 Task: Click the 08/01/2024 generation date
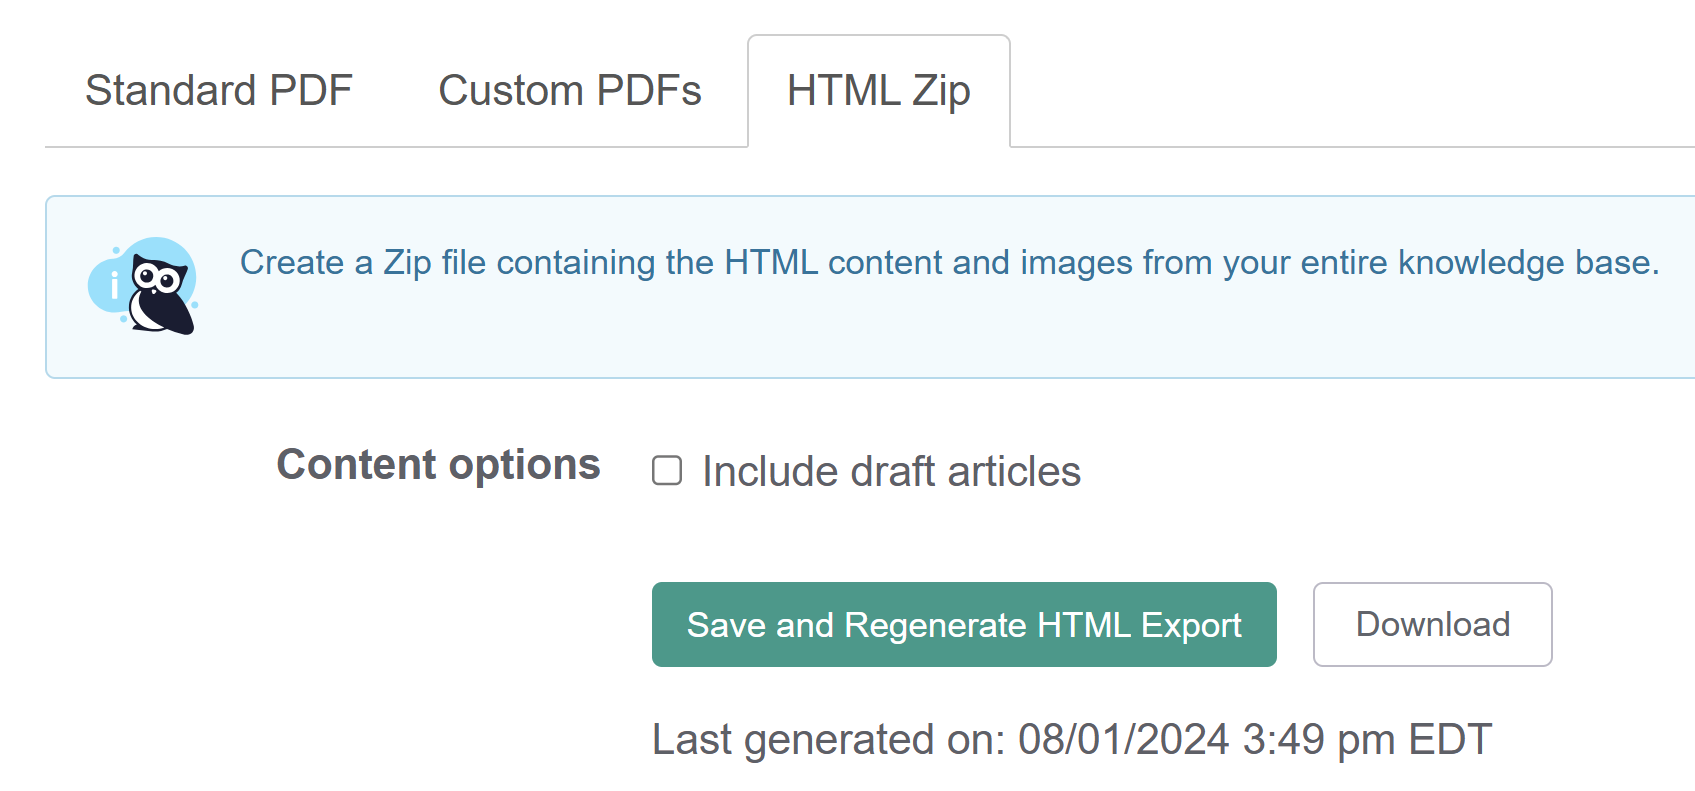[x=1123, y=740]
